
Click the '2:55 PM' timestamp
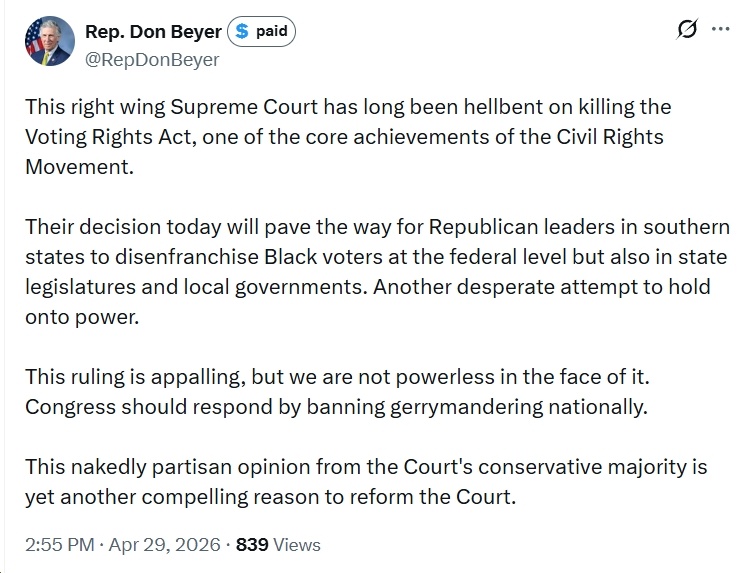59,545
